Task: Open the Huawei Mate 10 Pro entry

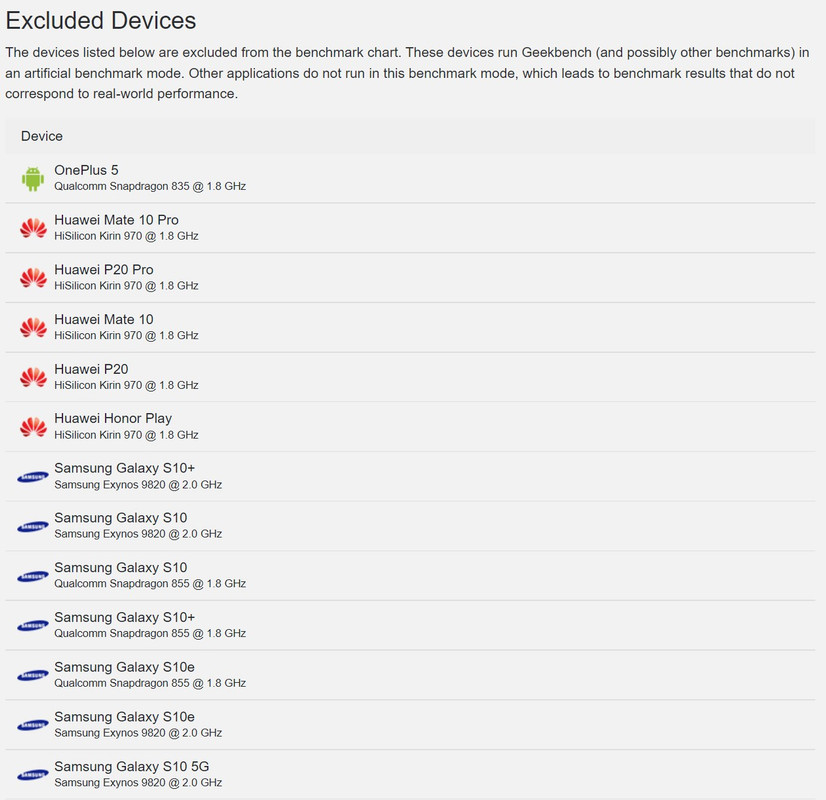Action: (x=116, y=220)
